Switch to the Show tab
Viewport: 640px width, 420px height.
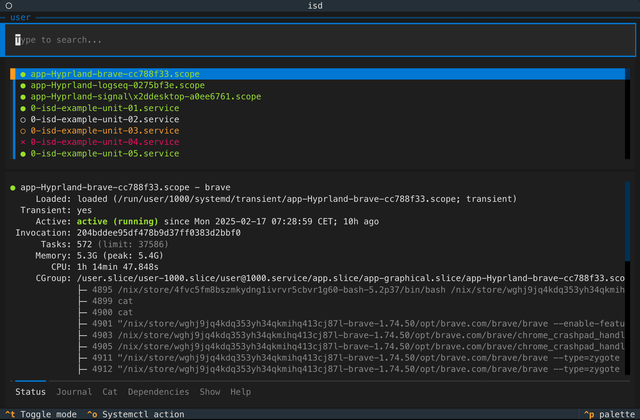(x=210, y=392)
